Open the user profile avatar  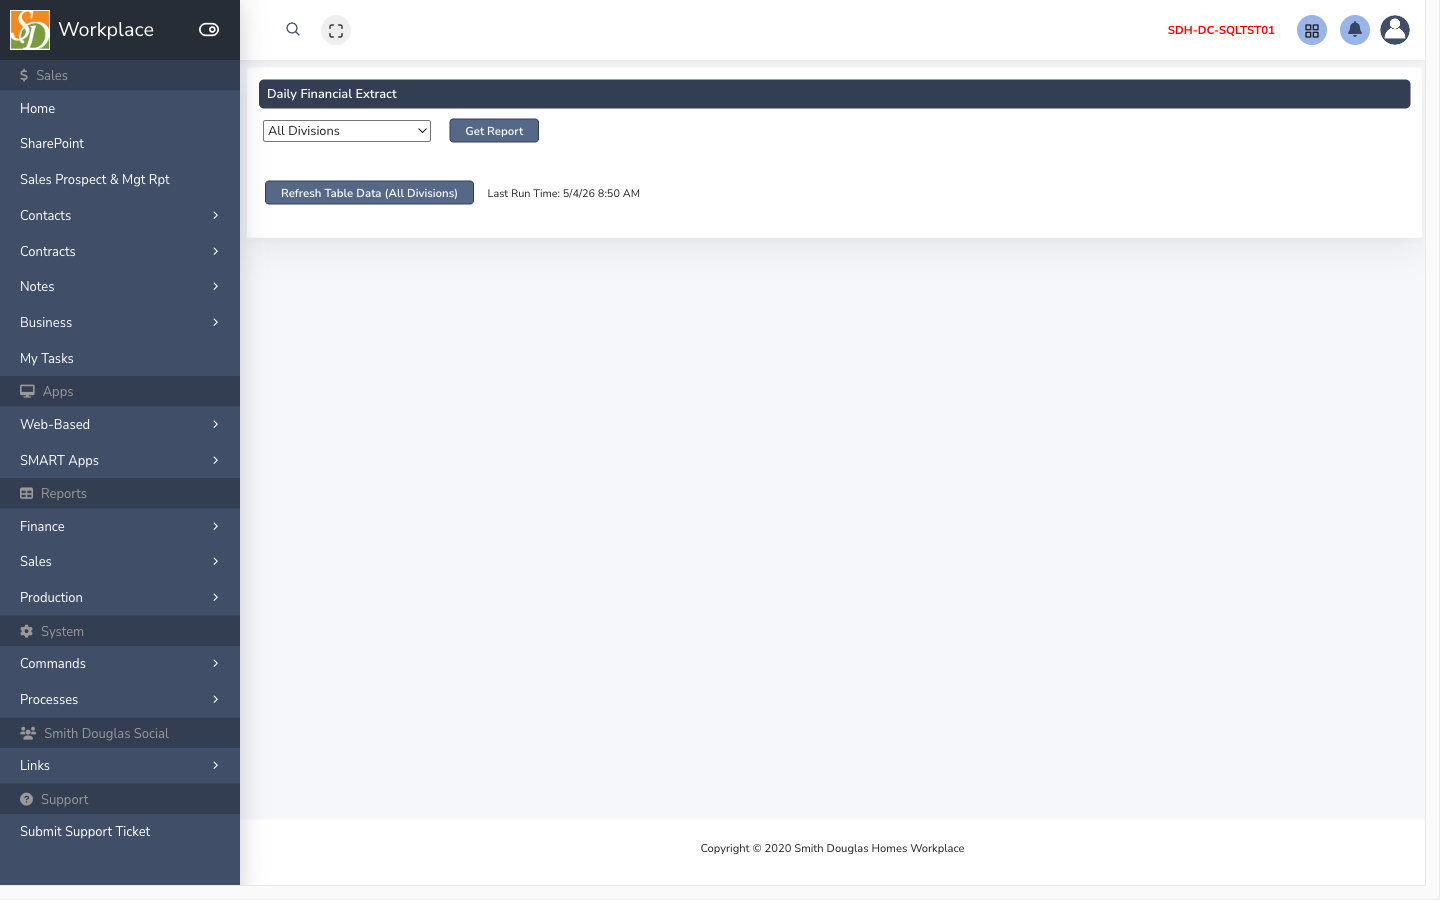tap(1395, 30)
